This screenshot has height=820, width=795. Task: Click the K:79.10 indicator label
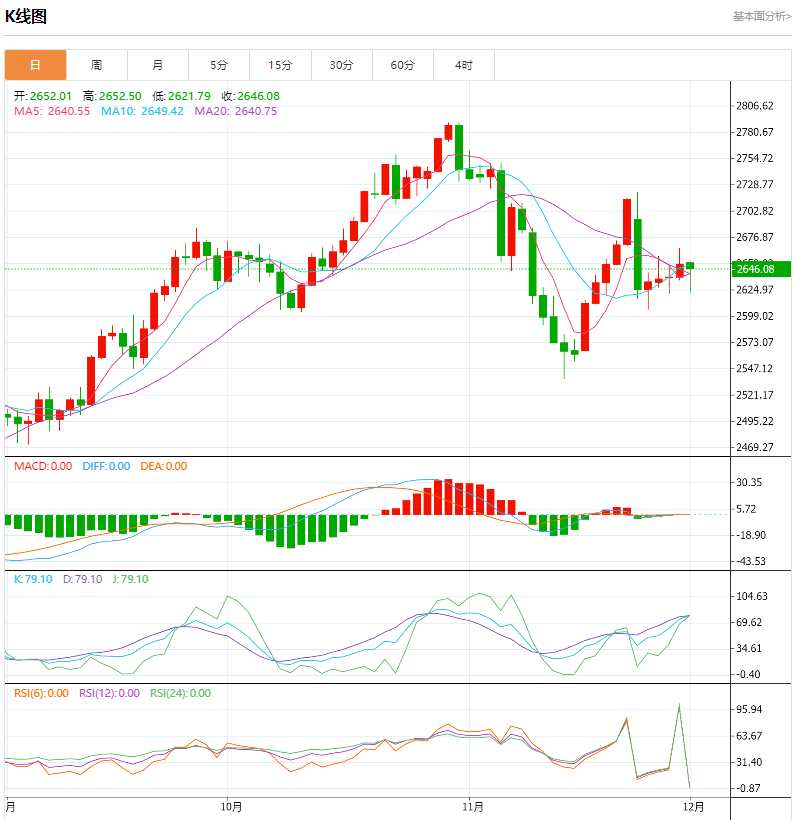pos(33,579)
